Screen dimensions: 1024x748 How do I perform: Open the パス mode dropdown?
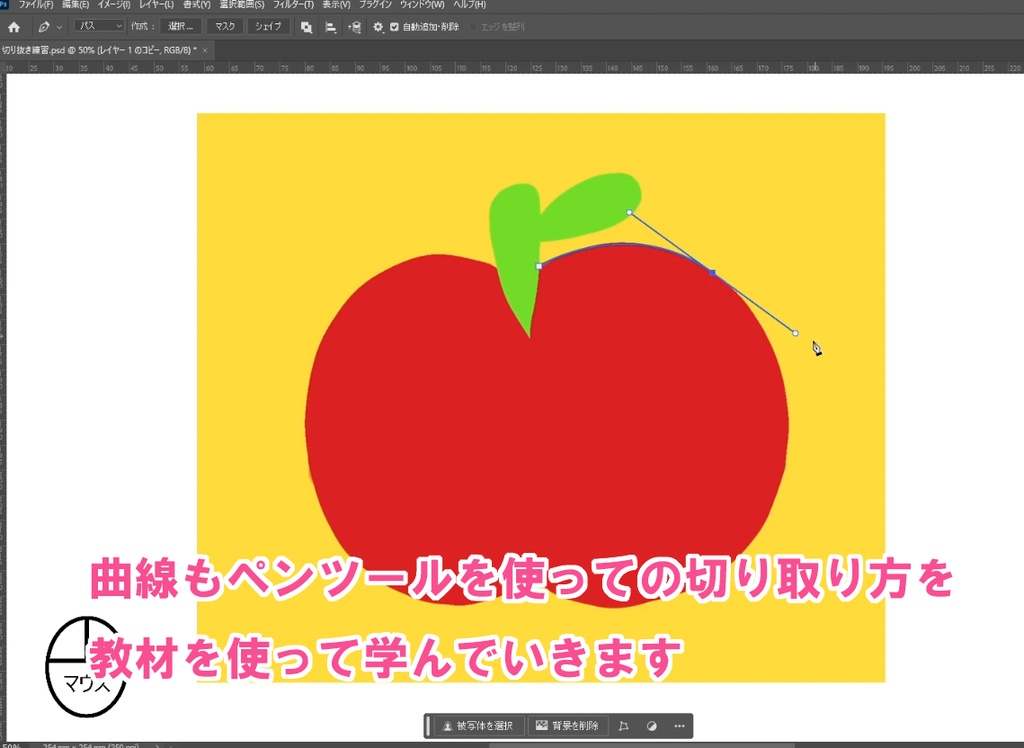point(100,27)
